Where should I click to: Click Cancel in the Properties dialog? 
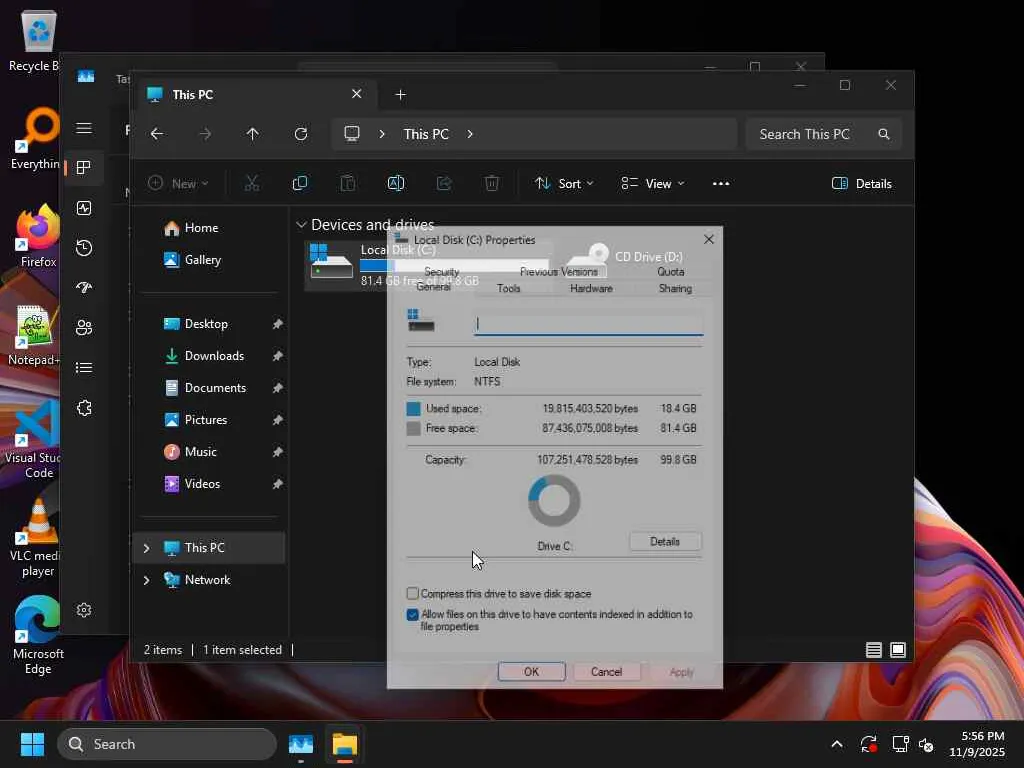[x=607, y=671]
